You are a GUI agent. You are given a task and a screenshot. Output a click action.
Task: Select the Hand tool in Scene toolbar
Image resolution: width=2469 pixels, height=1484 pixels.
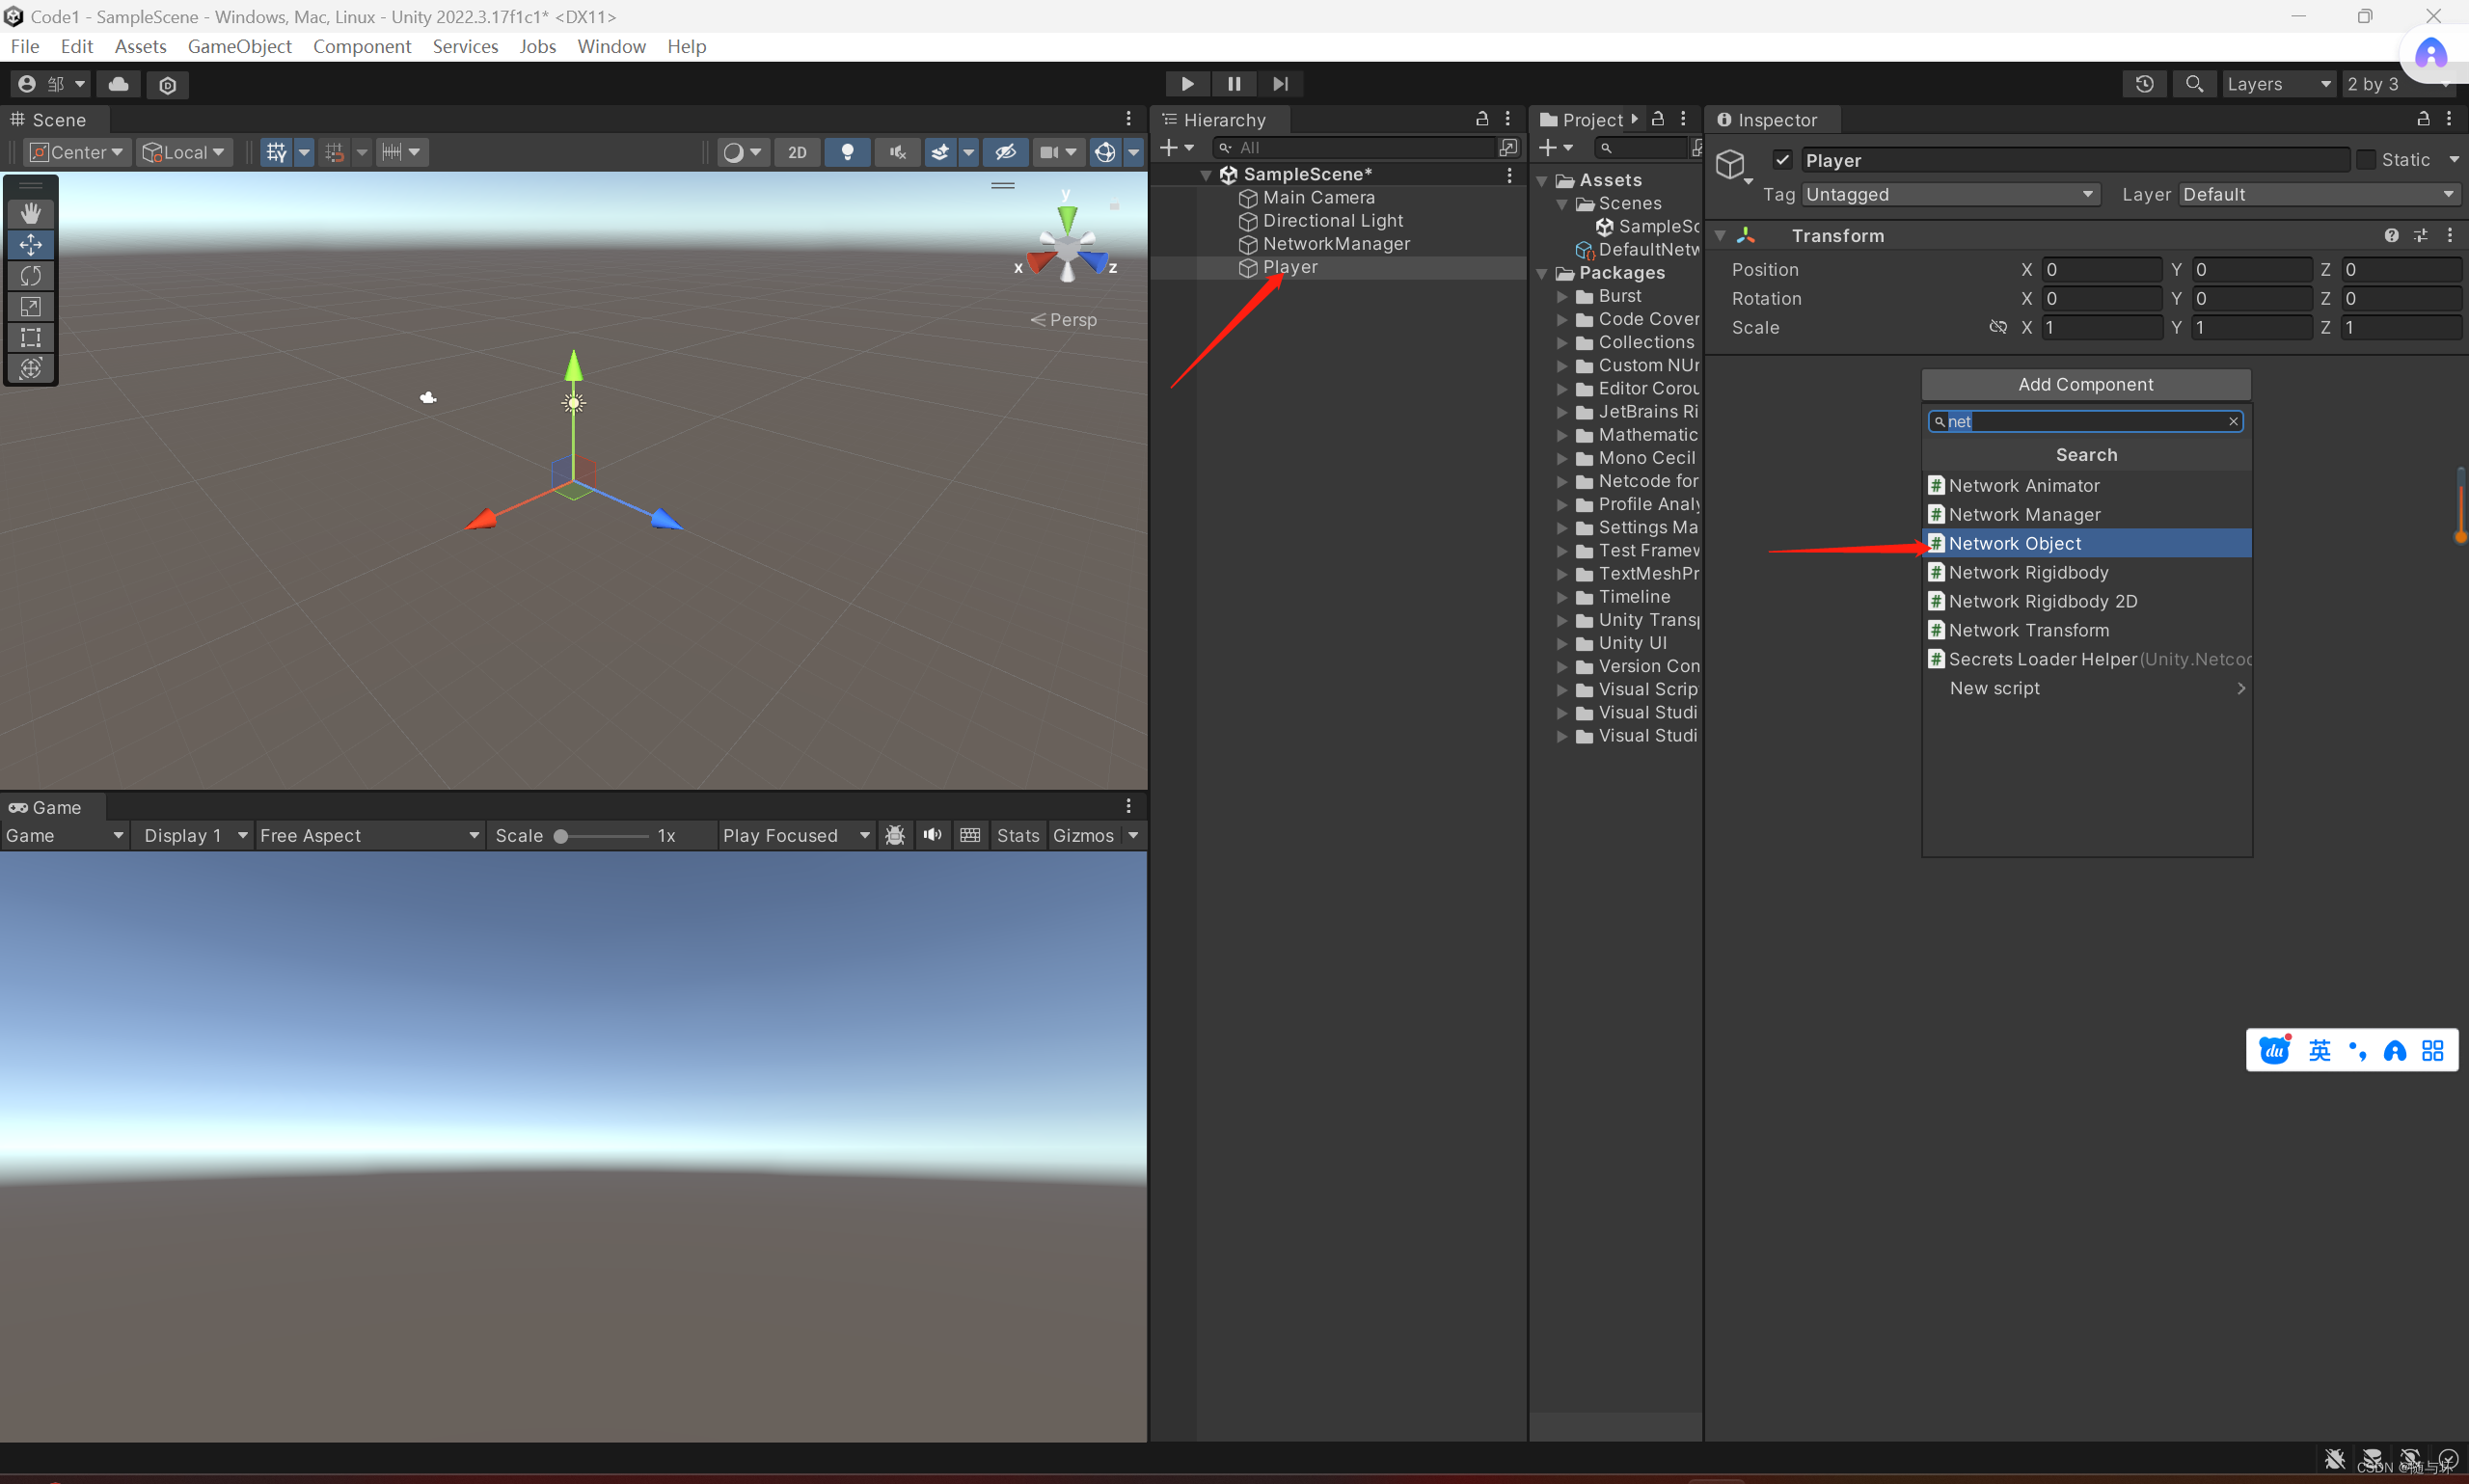click(x=31, y=212)
